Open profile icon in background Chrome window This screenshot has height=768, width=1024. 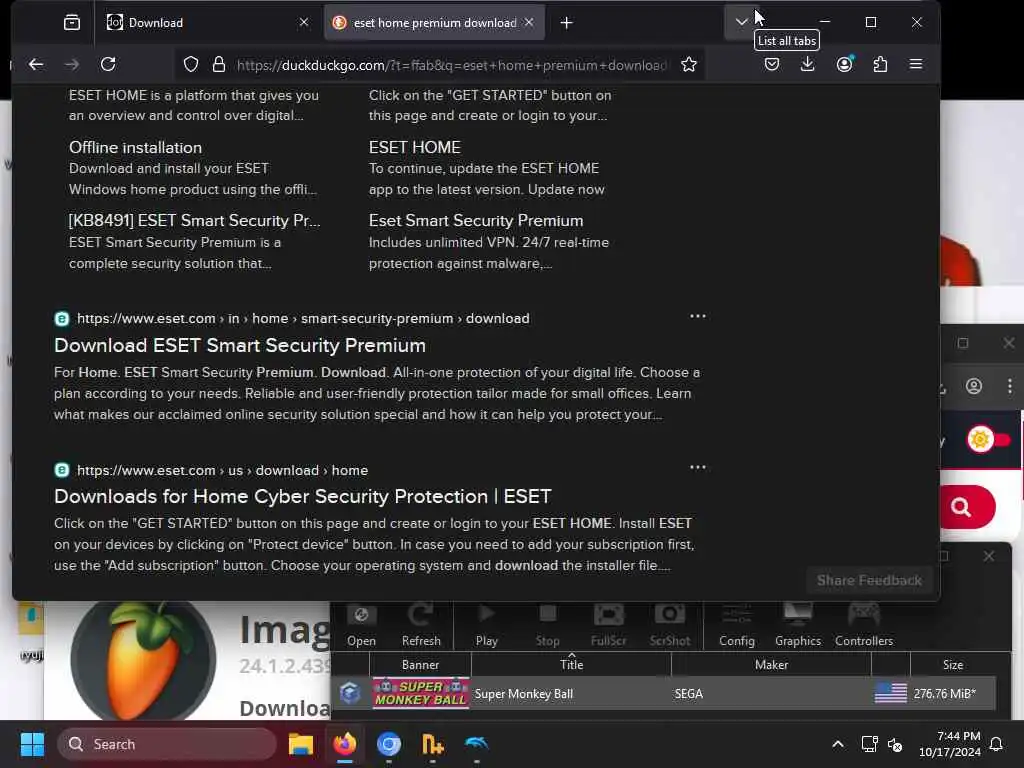(974, 387)
